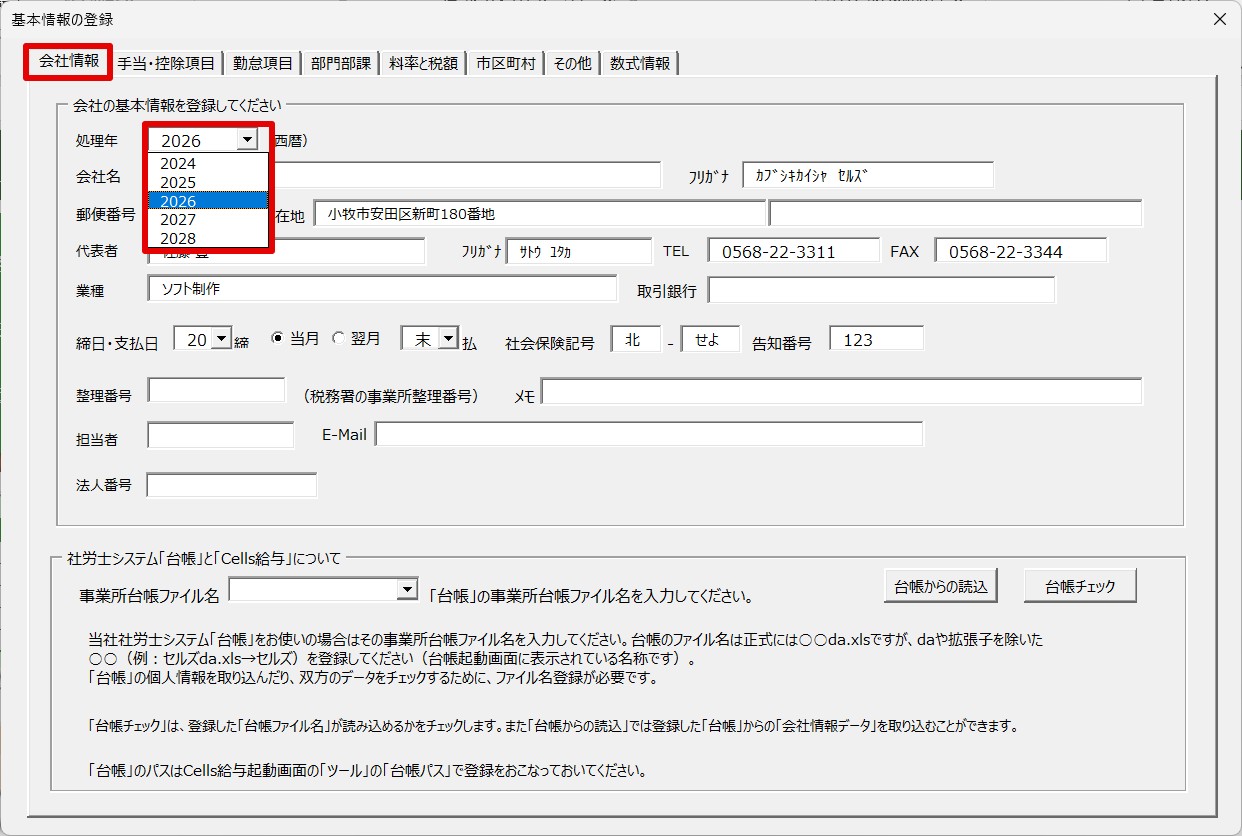Open the 事業所台帳ファイル名 combo box
Viewport: 1242px width, 836px height.
tap(406, 591)
